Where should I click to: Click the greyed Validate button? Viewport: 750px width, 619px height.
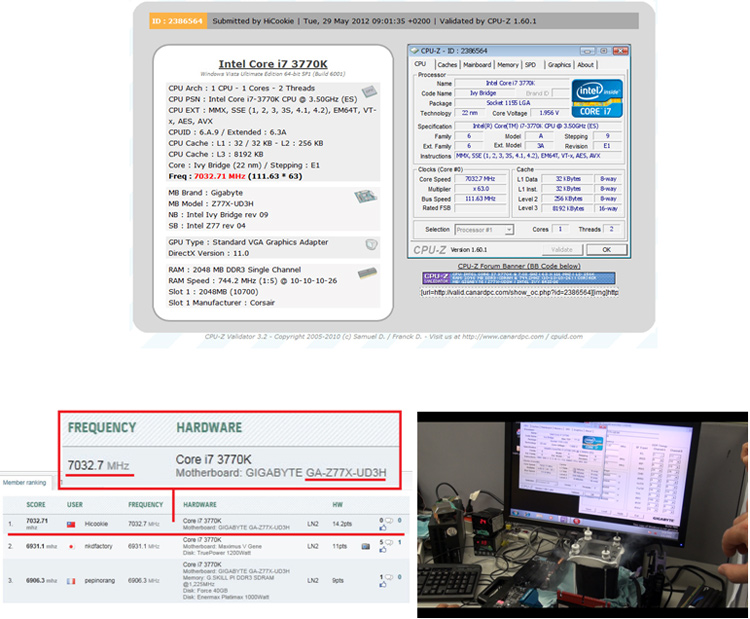562,250
